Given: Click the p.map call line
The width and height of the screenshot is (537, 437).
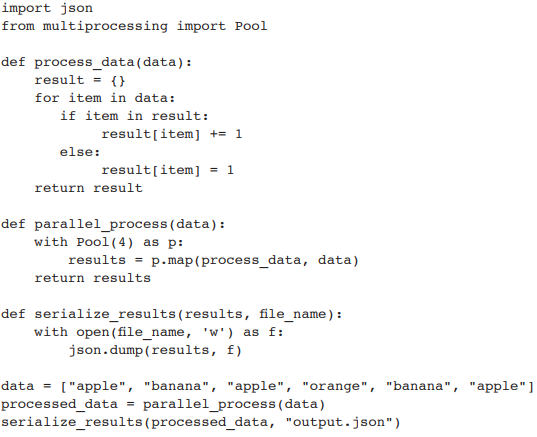Looking at the screenshot, I should point(213,260).
